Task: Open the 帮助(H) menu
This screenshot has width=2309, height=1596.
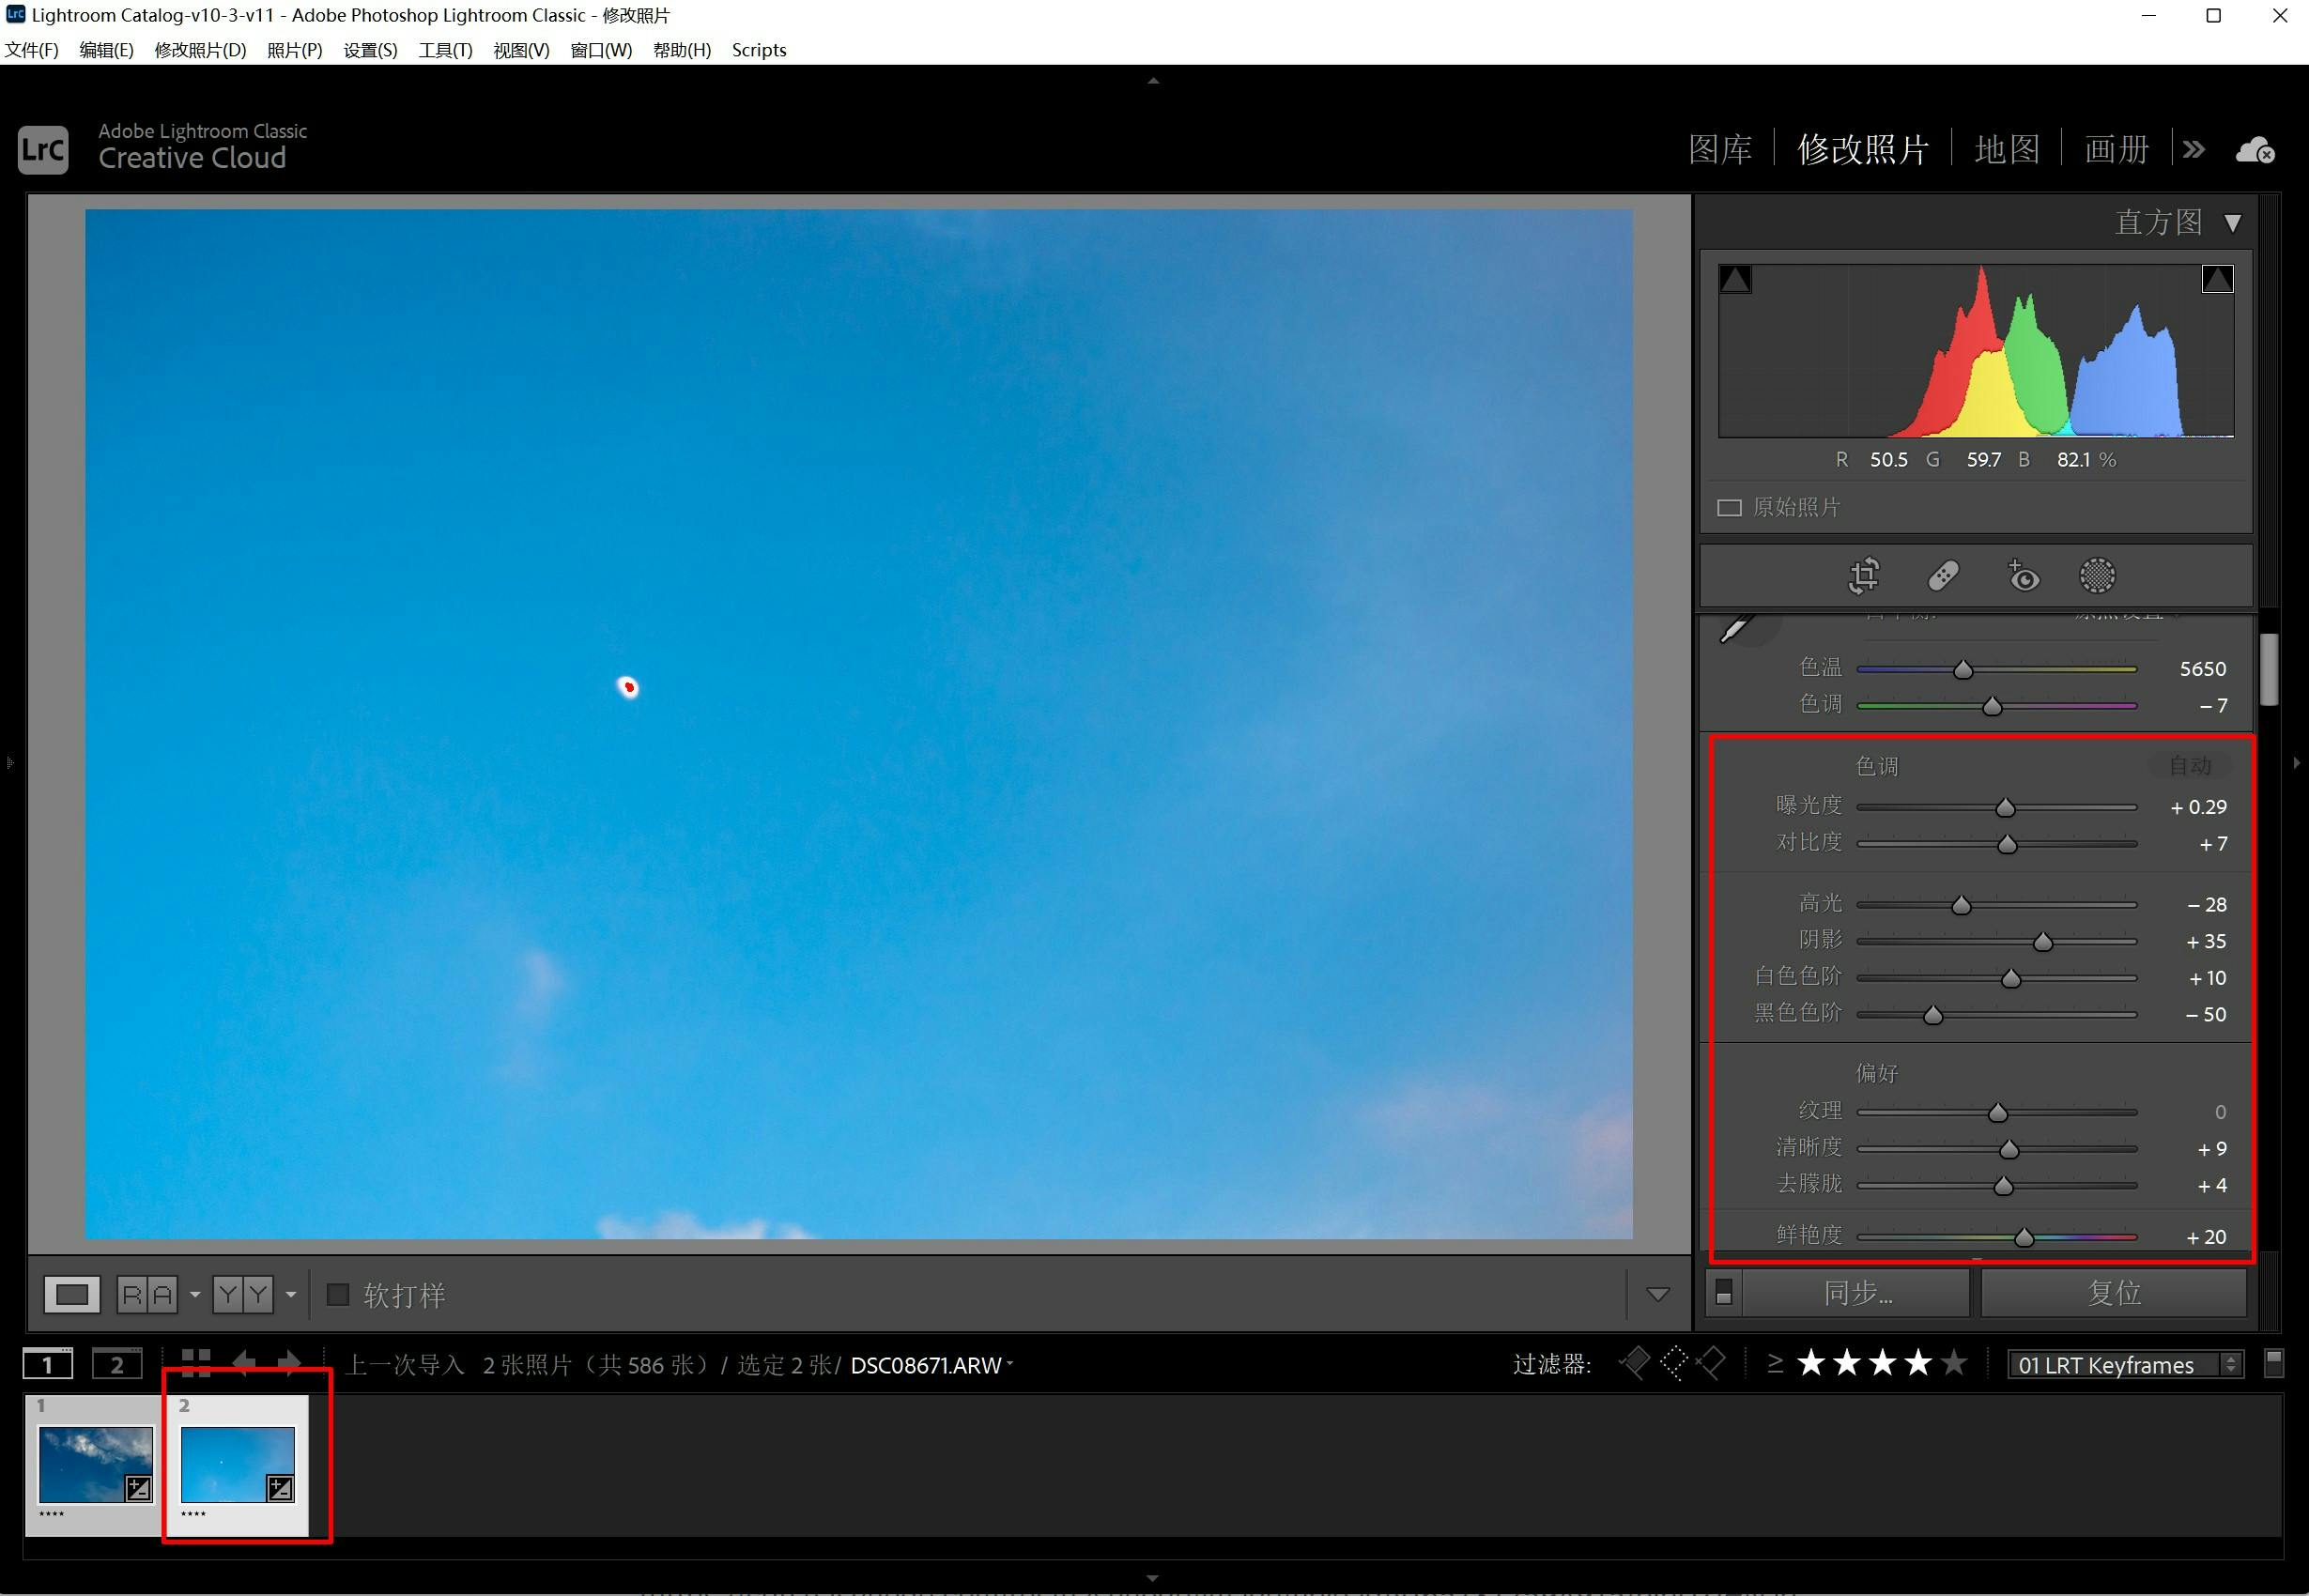Action: click(x=682, y=50)
